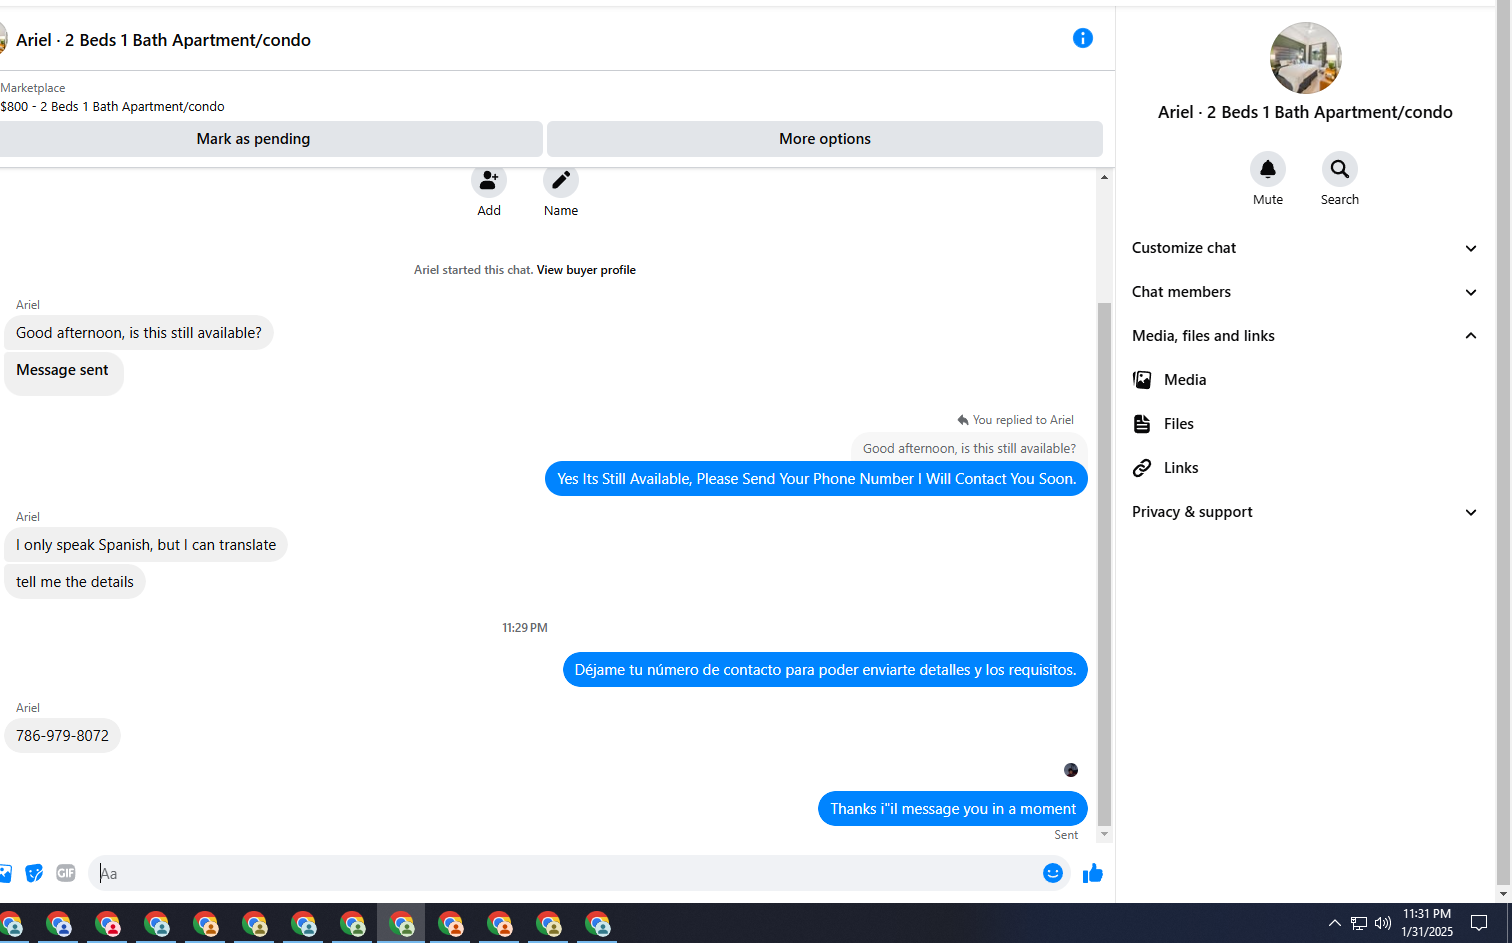1512x943 pixels.
Task: Click the listing profile photo in the sidebar
Action: pos(1305,58)
